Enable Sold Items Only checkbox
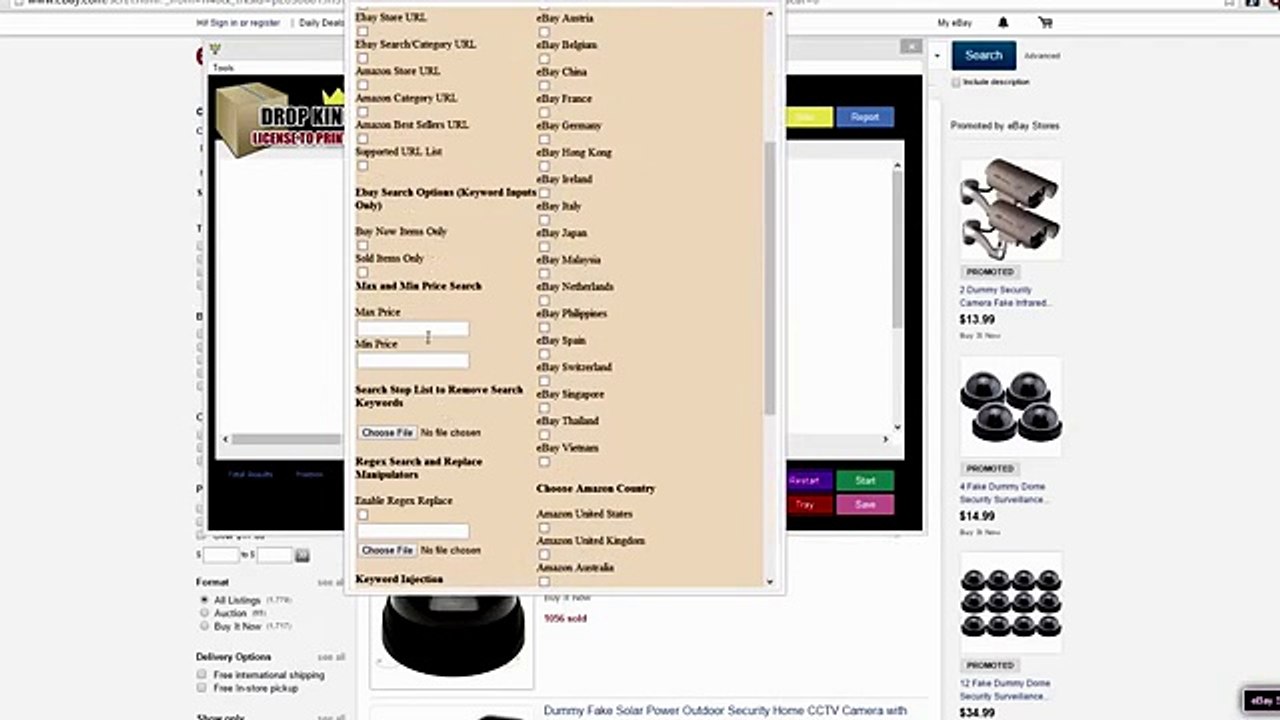Viewport: 1280px width, 720px height. pos(362,273)
